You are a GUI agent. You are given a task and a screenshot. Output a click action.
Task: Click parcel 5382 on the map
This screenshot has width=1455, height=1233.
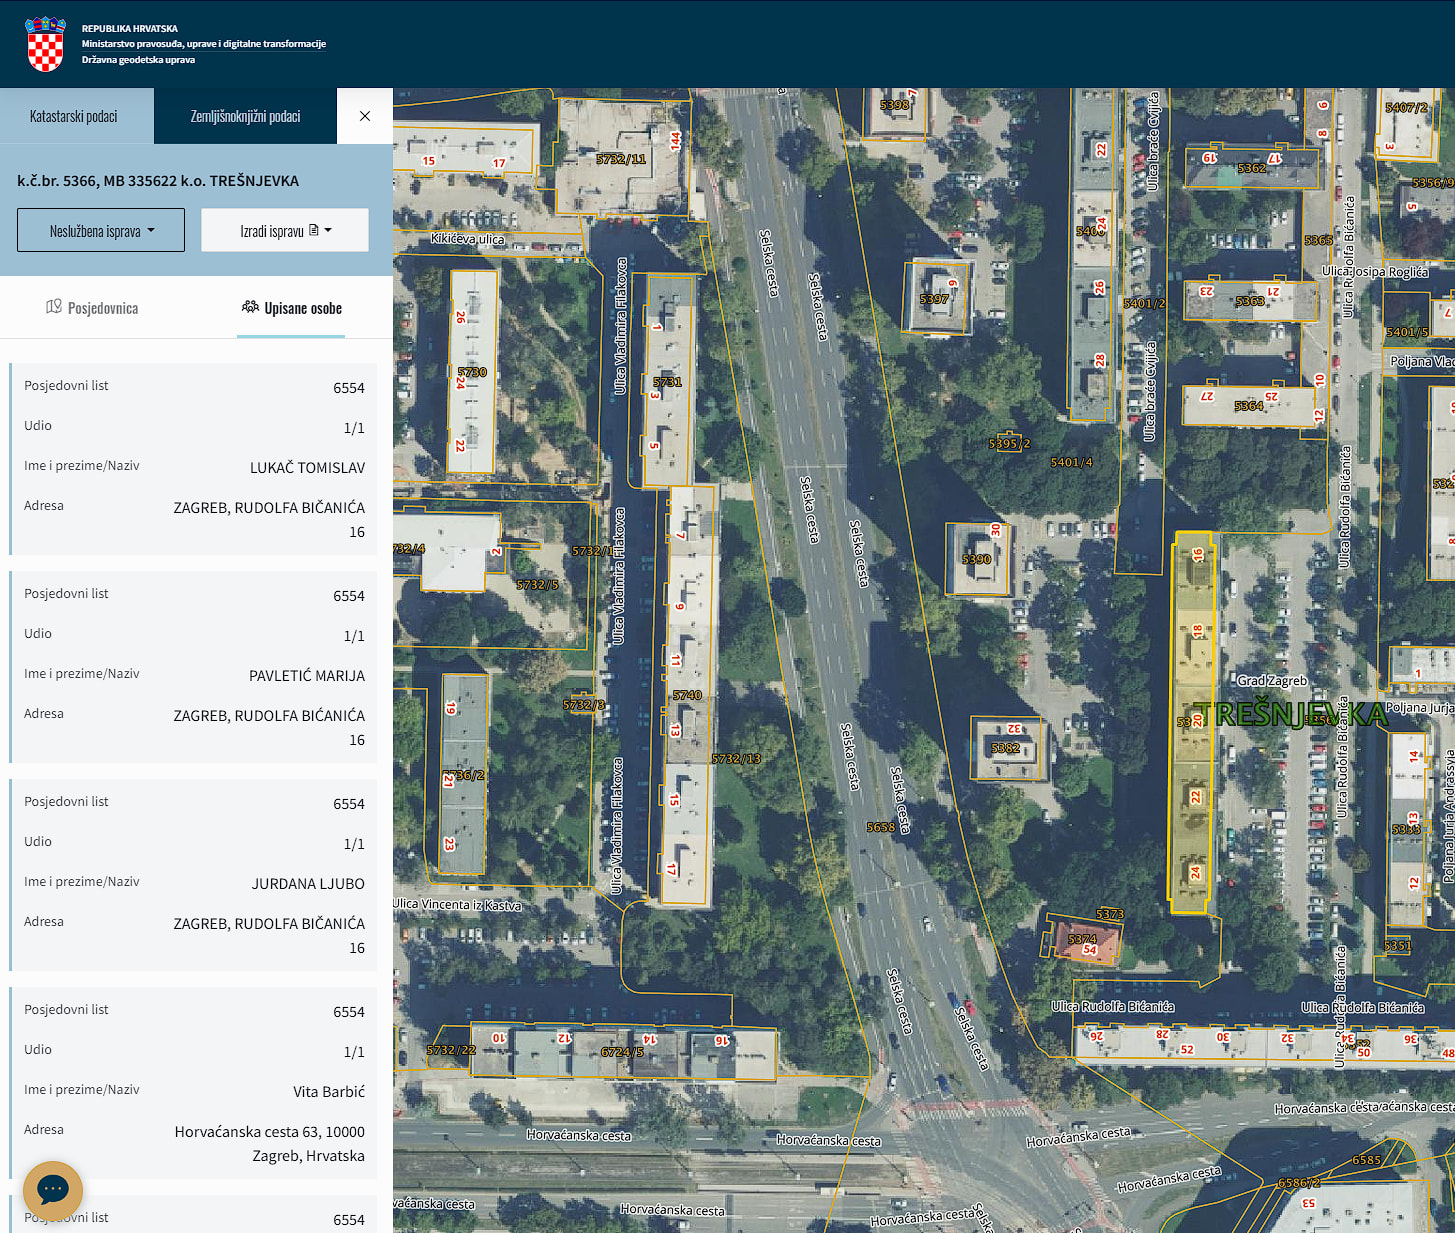click(x=1006, y=748)
